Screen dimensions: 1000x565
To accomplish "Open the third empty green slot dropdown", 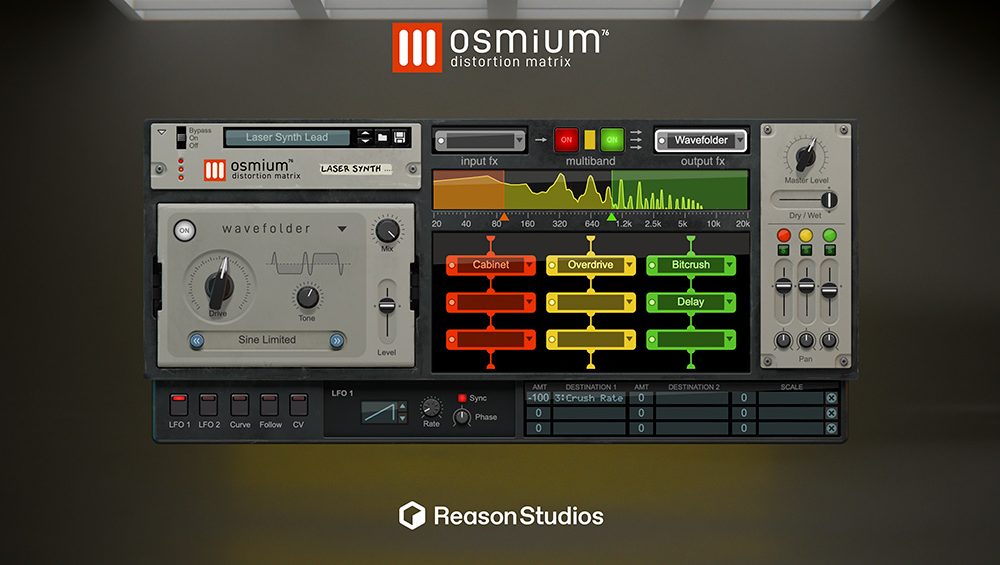I will tap(729, 339).
